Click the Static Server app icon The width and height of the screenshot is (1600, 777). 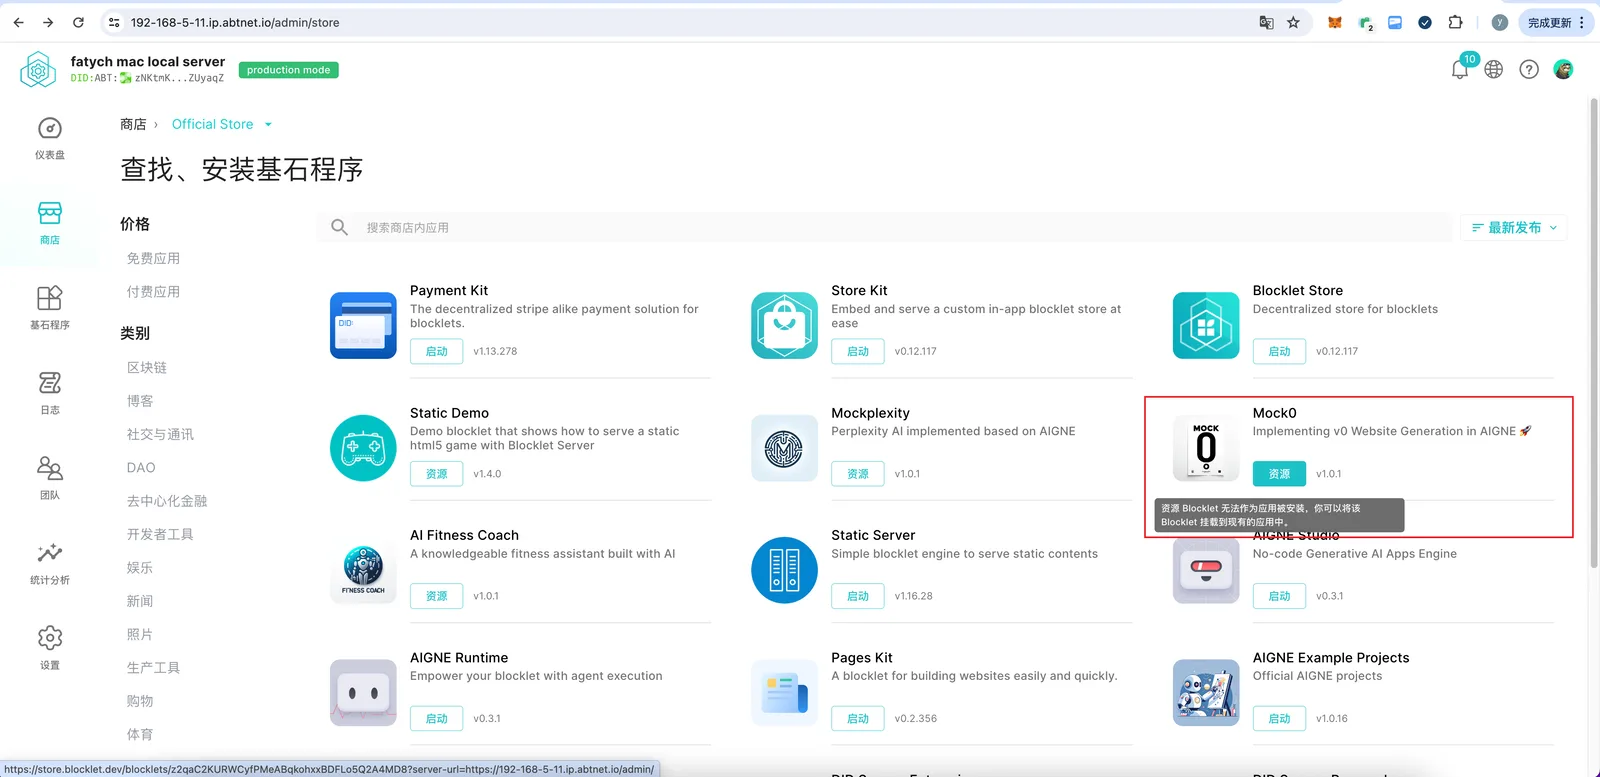785,570
